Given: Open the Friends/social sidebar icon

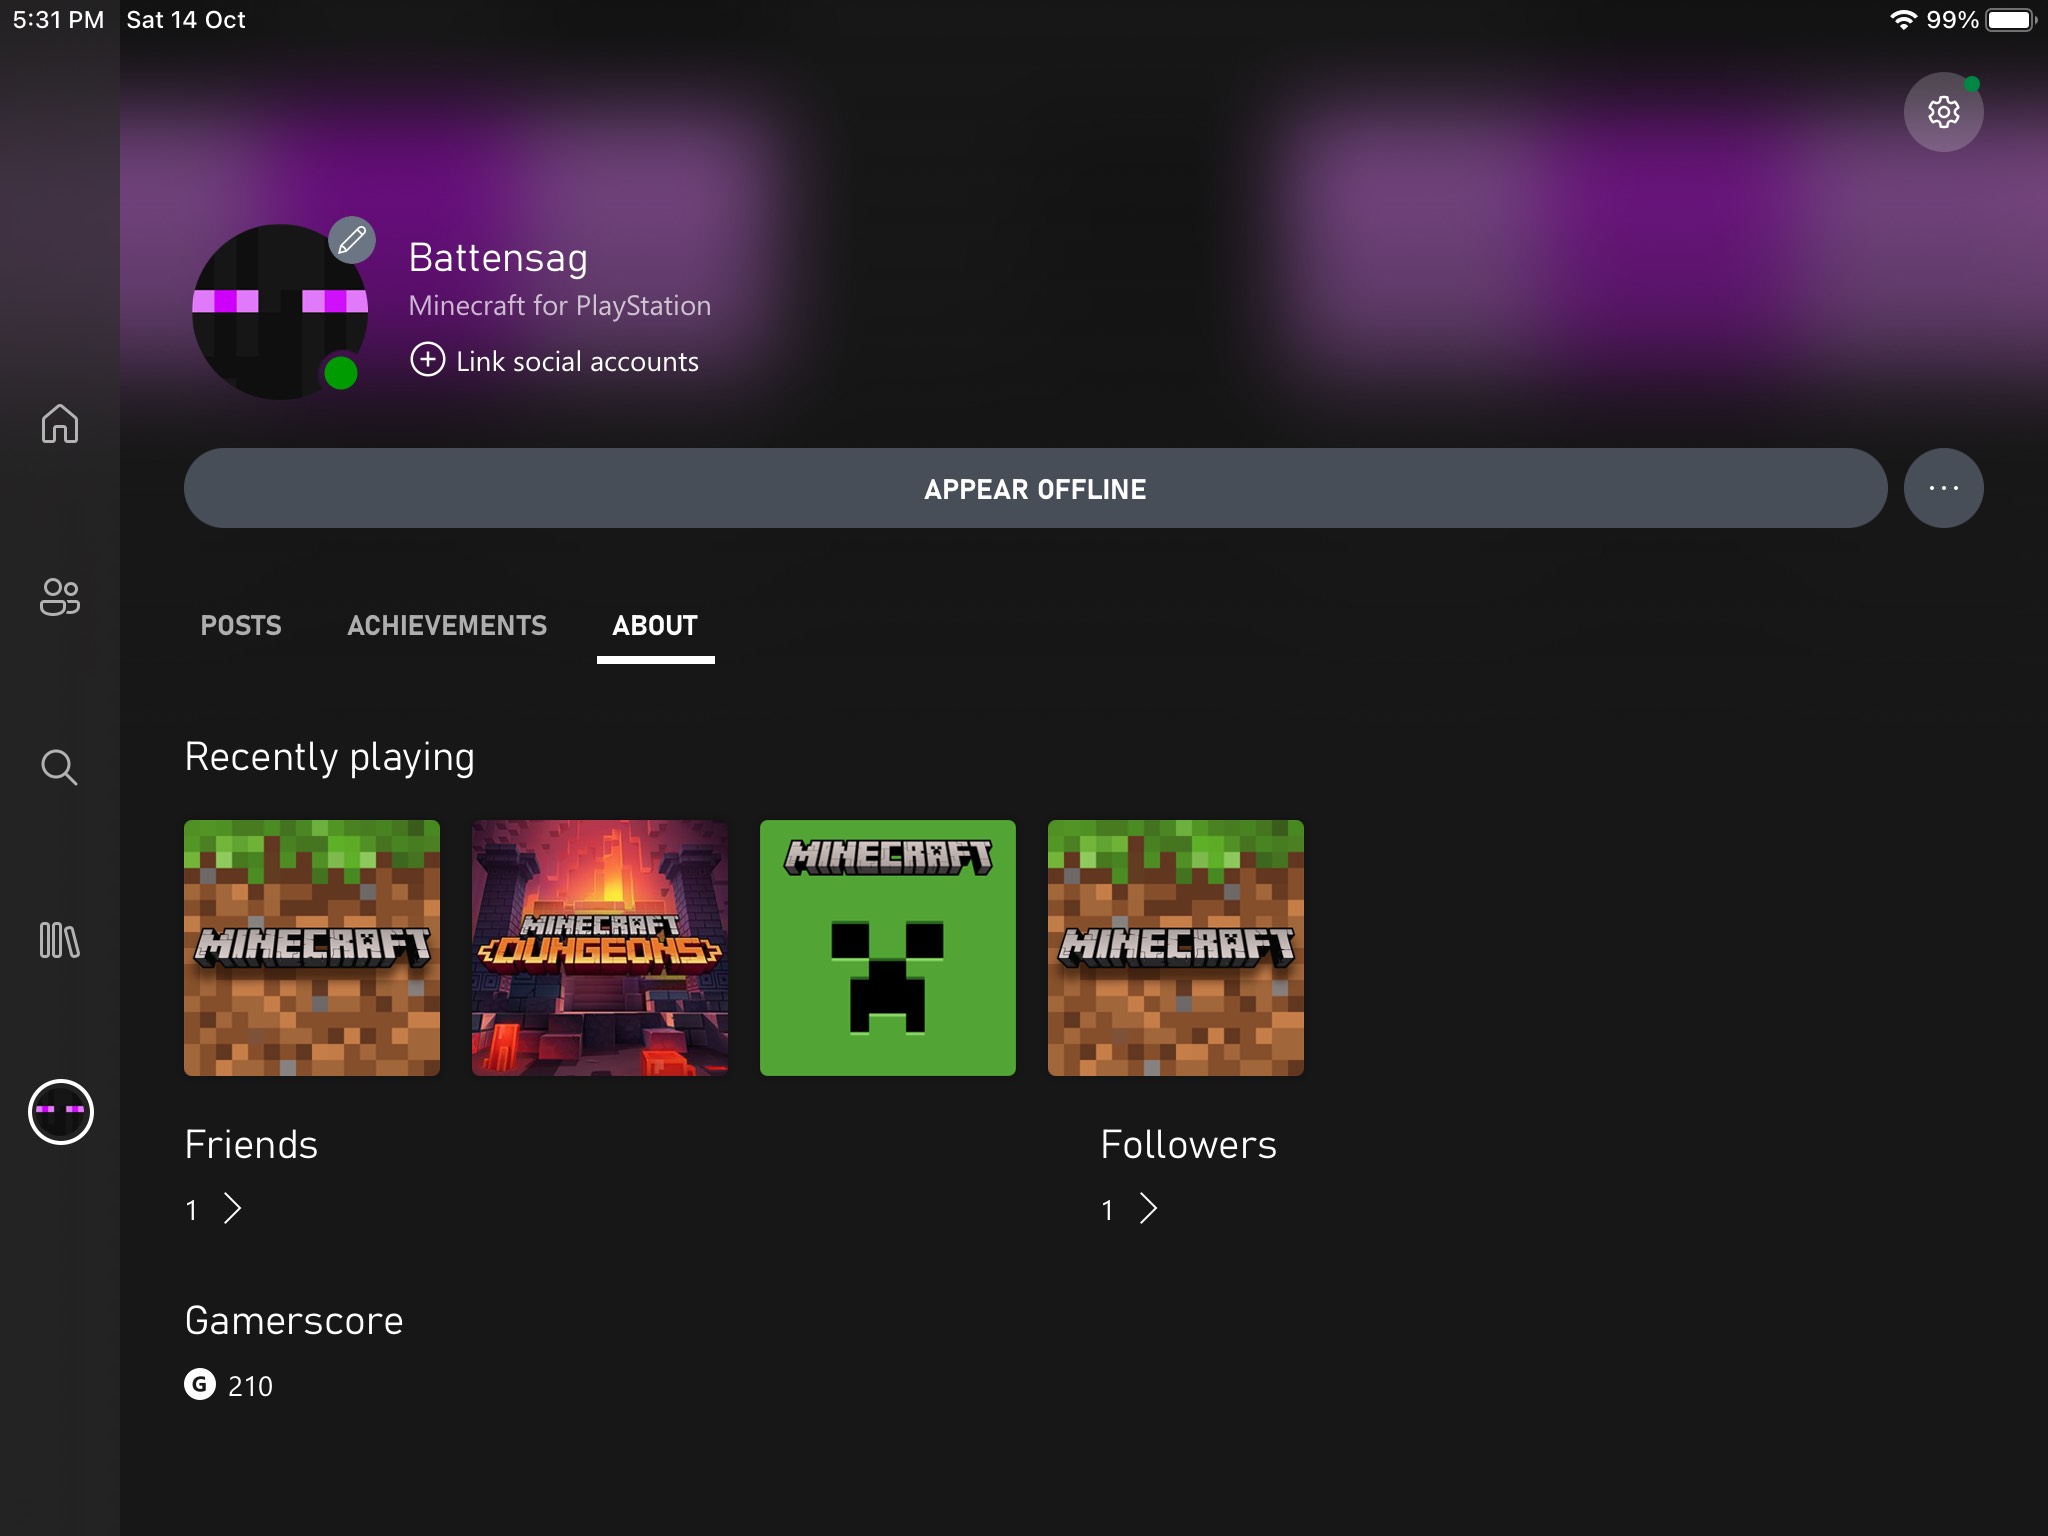Looking at the screenshot, I should (60, 597).
